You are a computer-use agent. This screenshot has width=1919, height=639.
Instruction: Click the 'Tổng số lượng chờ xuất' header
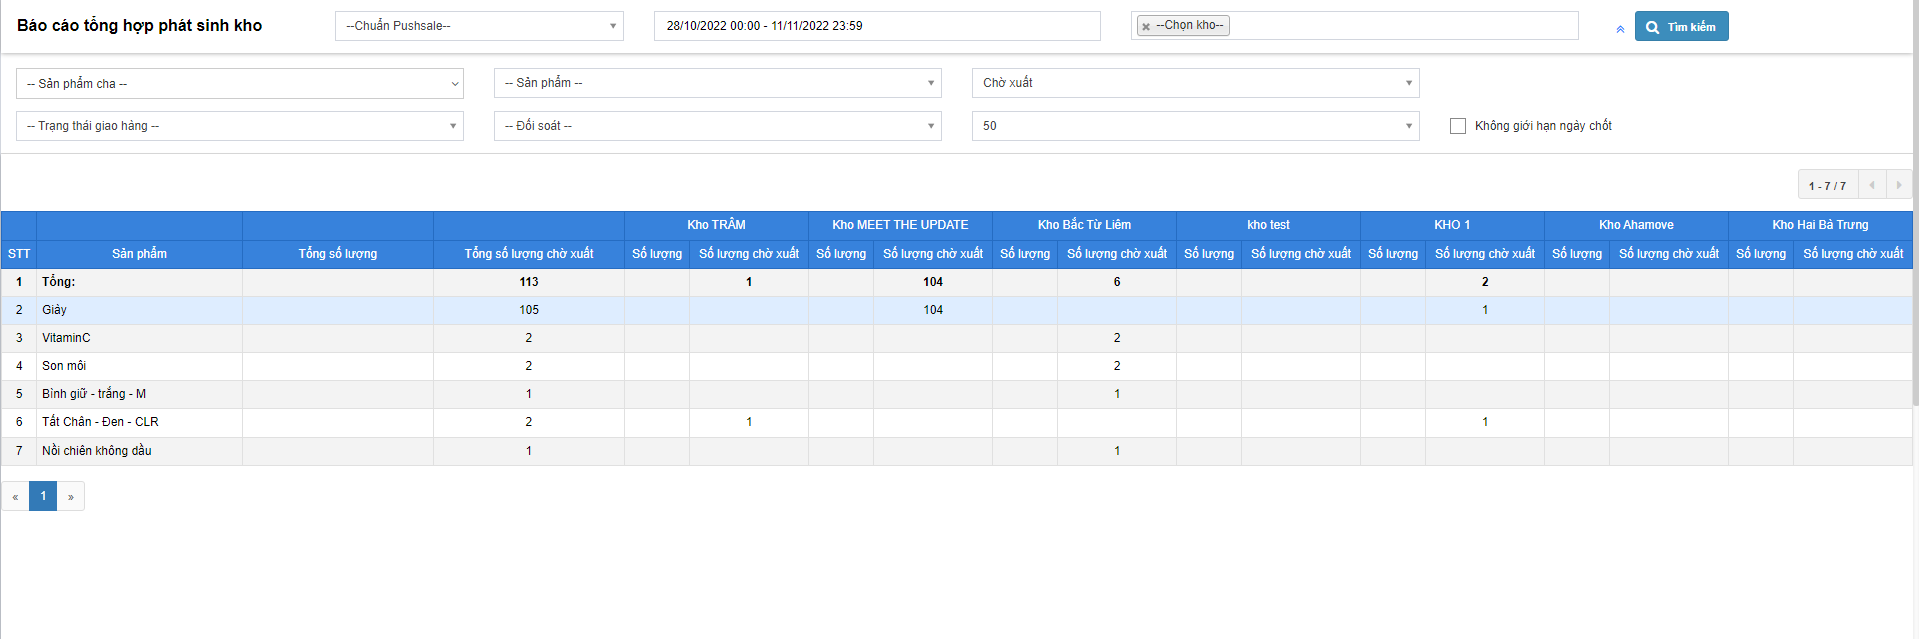pos(528,254)
